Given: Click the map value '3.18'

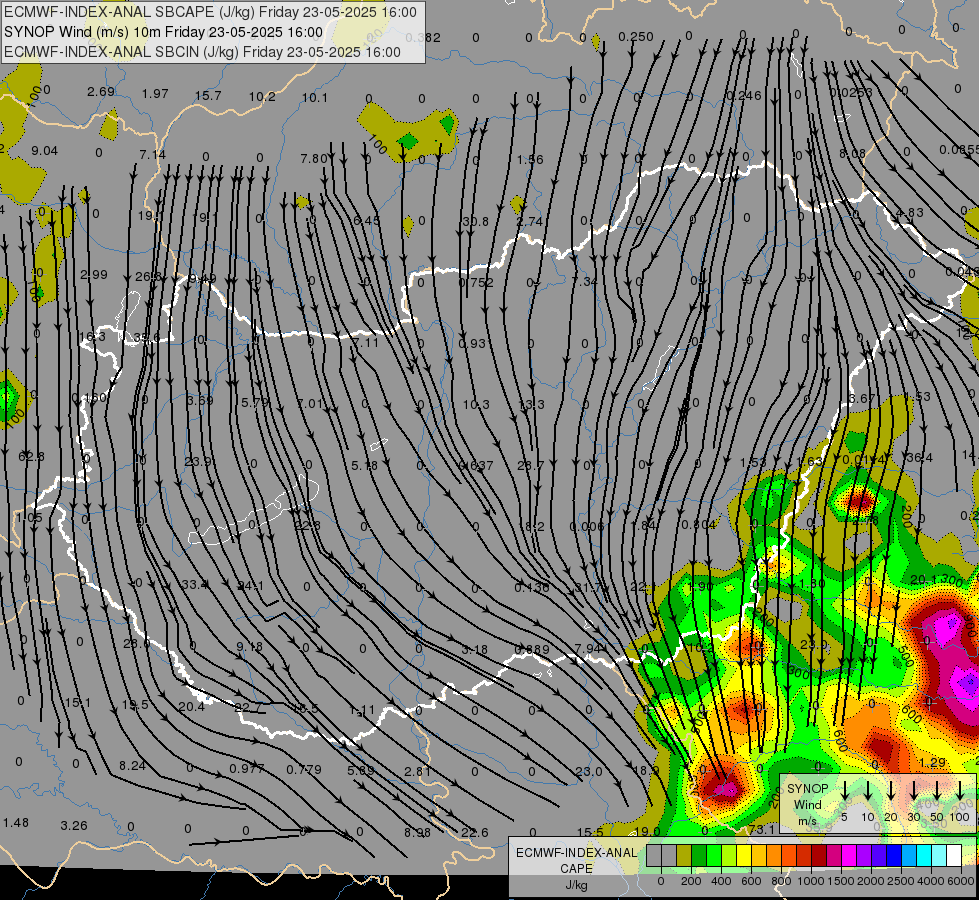Looking at the screenshot, I should 475,650.
